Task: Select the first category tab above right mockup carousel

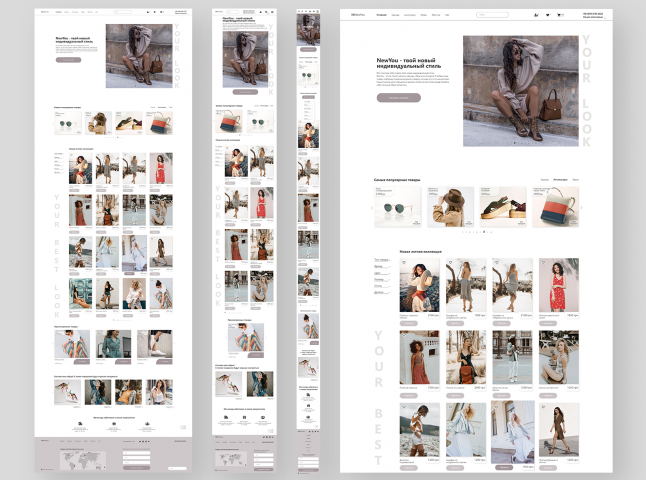Action: (x=545, y=180)
